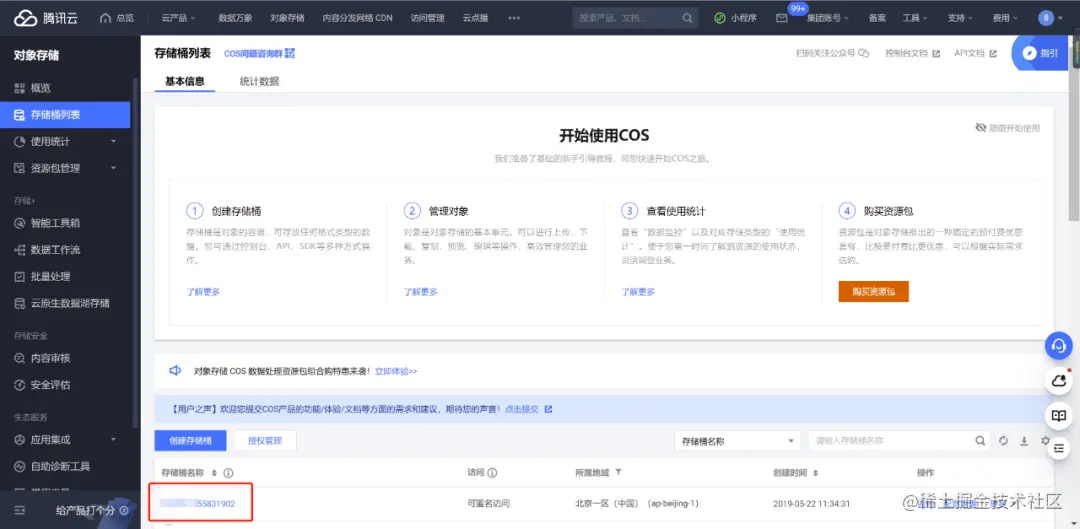Open 总览 home overview in the top bar
Image resolution: width=1080 pixels, height=529 pixels.
117,19
